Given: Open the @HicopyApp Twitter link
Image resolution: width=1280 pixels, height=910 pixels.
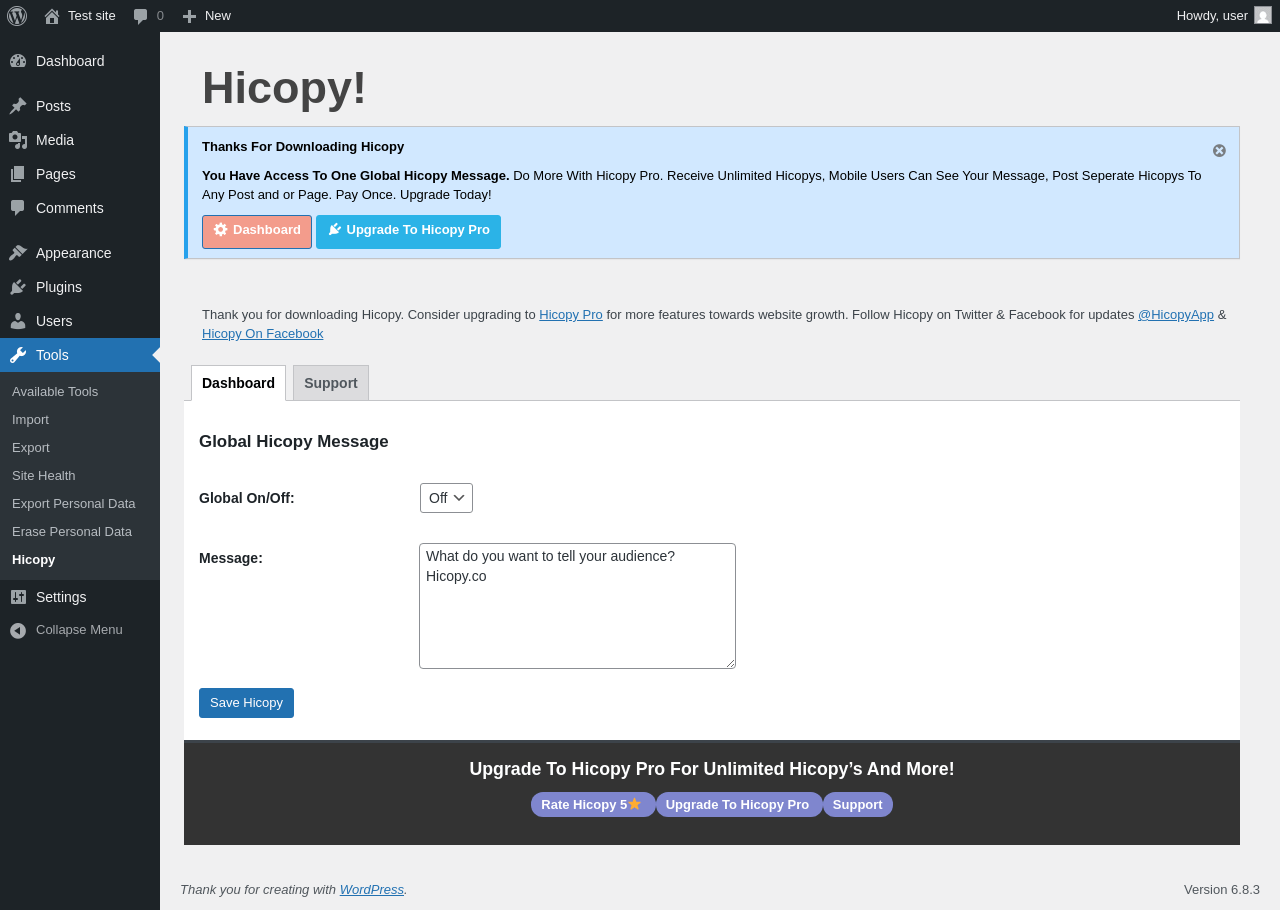Looking at the screenshot, I should 1176,314.
